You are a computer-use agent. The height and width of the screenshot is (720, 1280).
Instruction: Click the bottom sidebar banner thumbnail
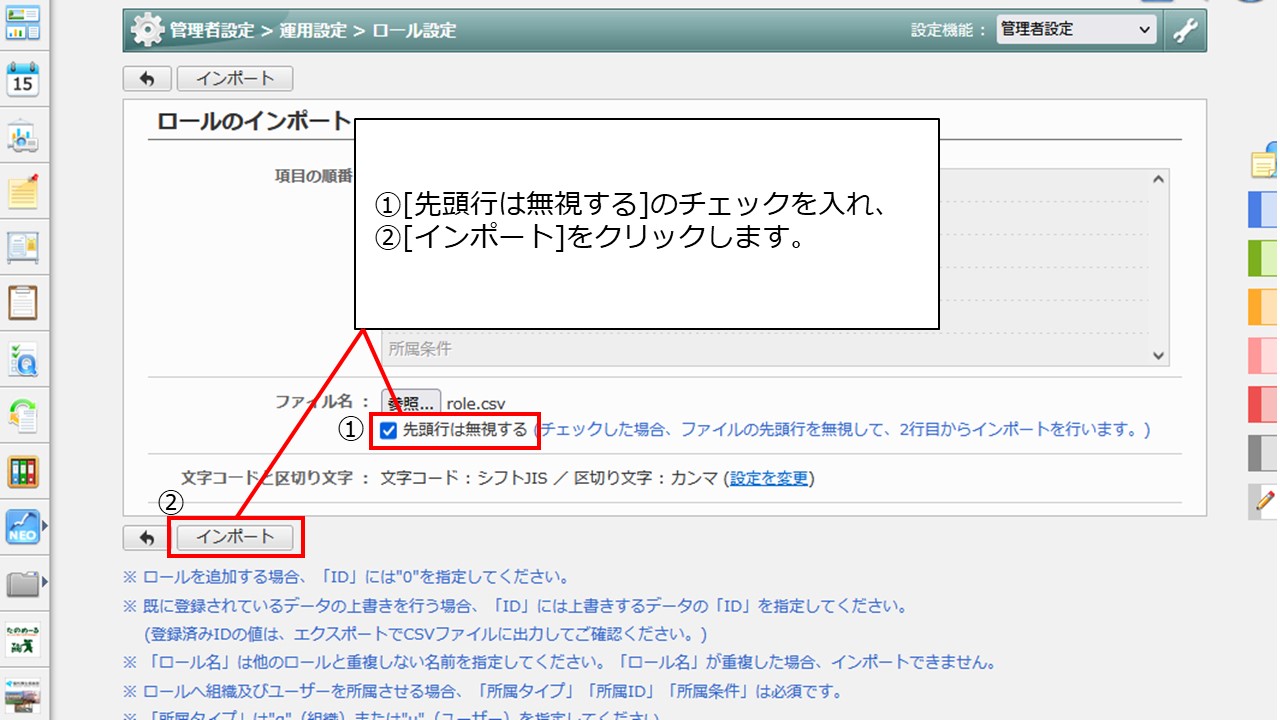pyautogui.click(x=23, y=696)
